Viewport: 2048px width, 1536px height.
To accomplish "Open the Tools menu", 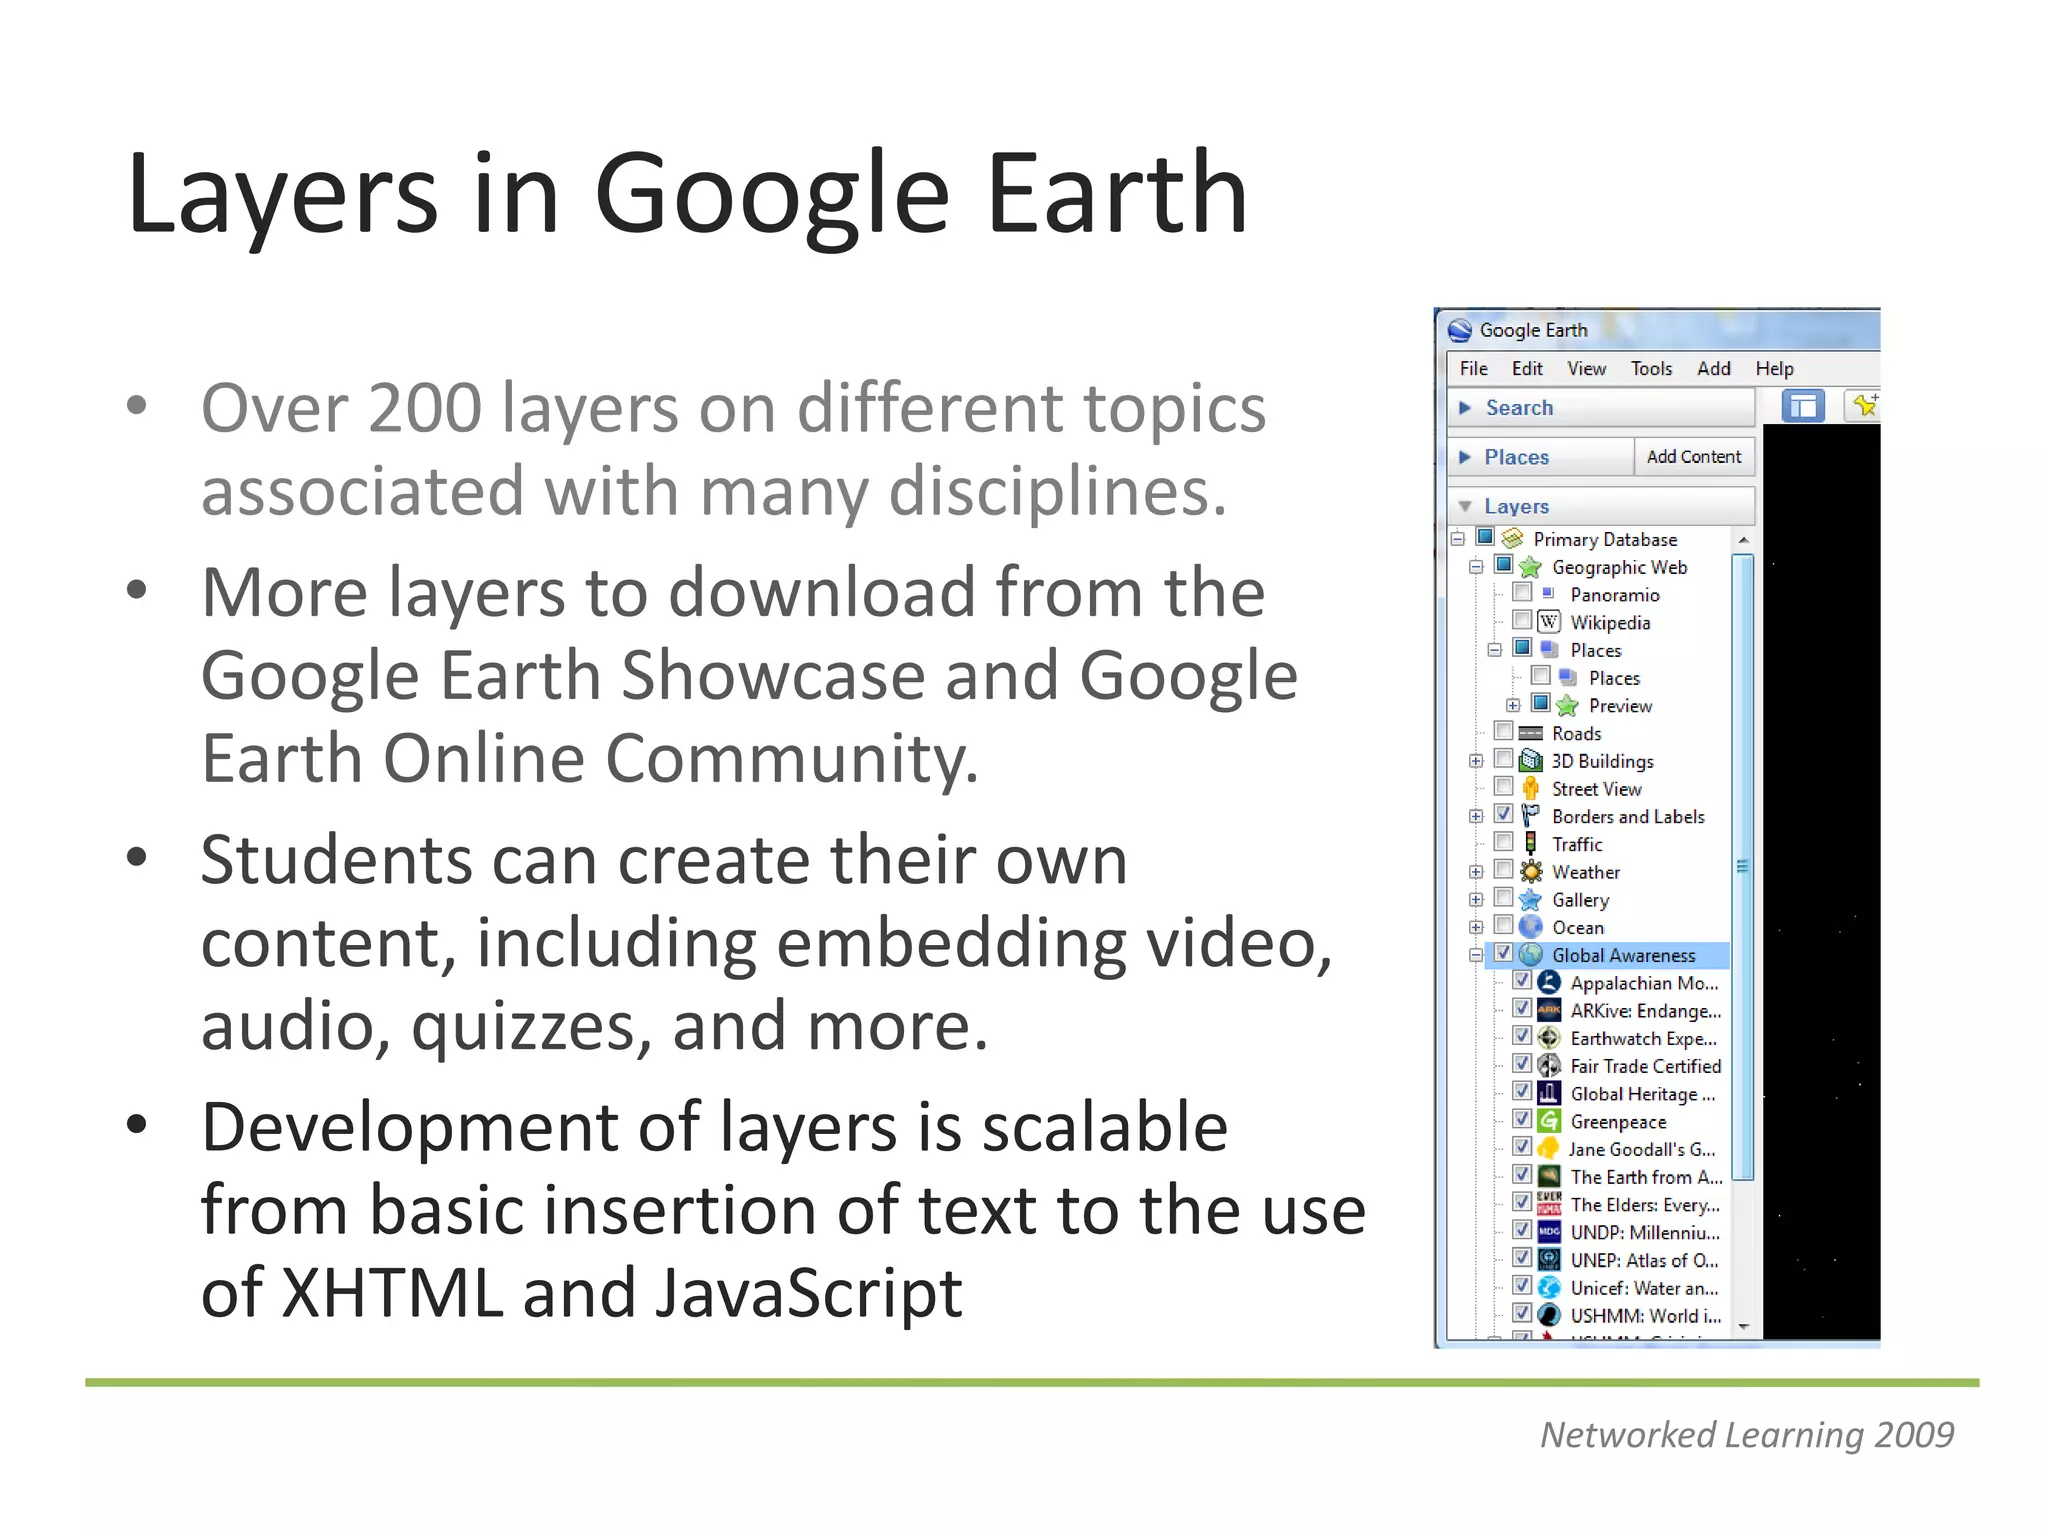I will pos(1651,369).
